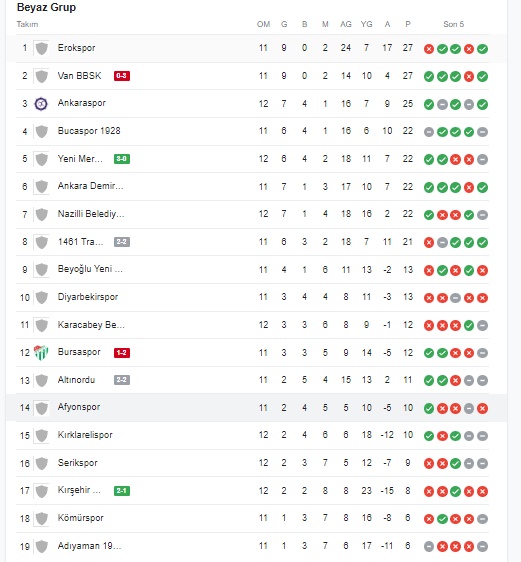
Task: Click the Beyaz Grup heading
Action: 46,7
